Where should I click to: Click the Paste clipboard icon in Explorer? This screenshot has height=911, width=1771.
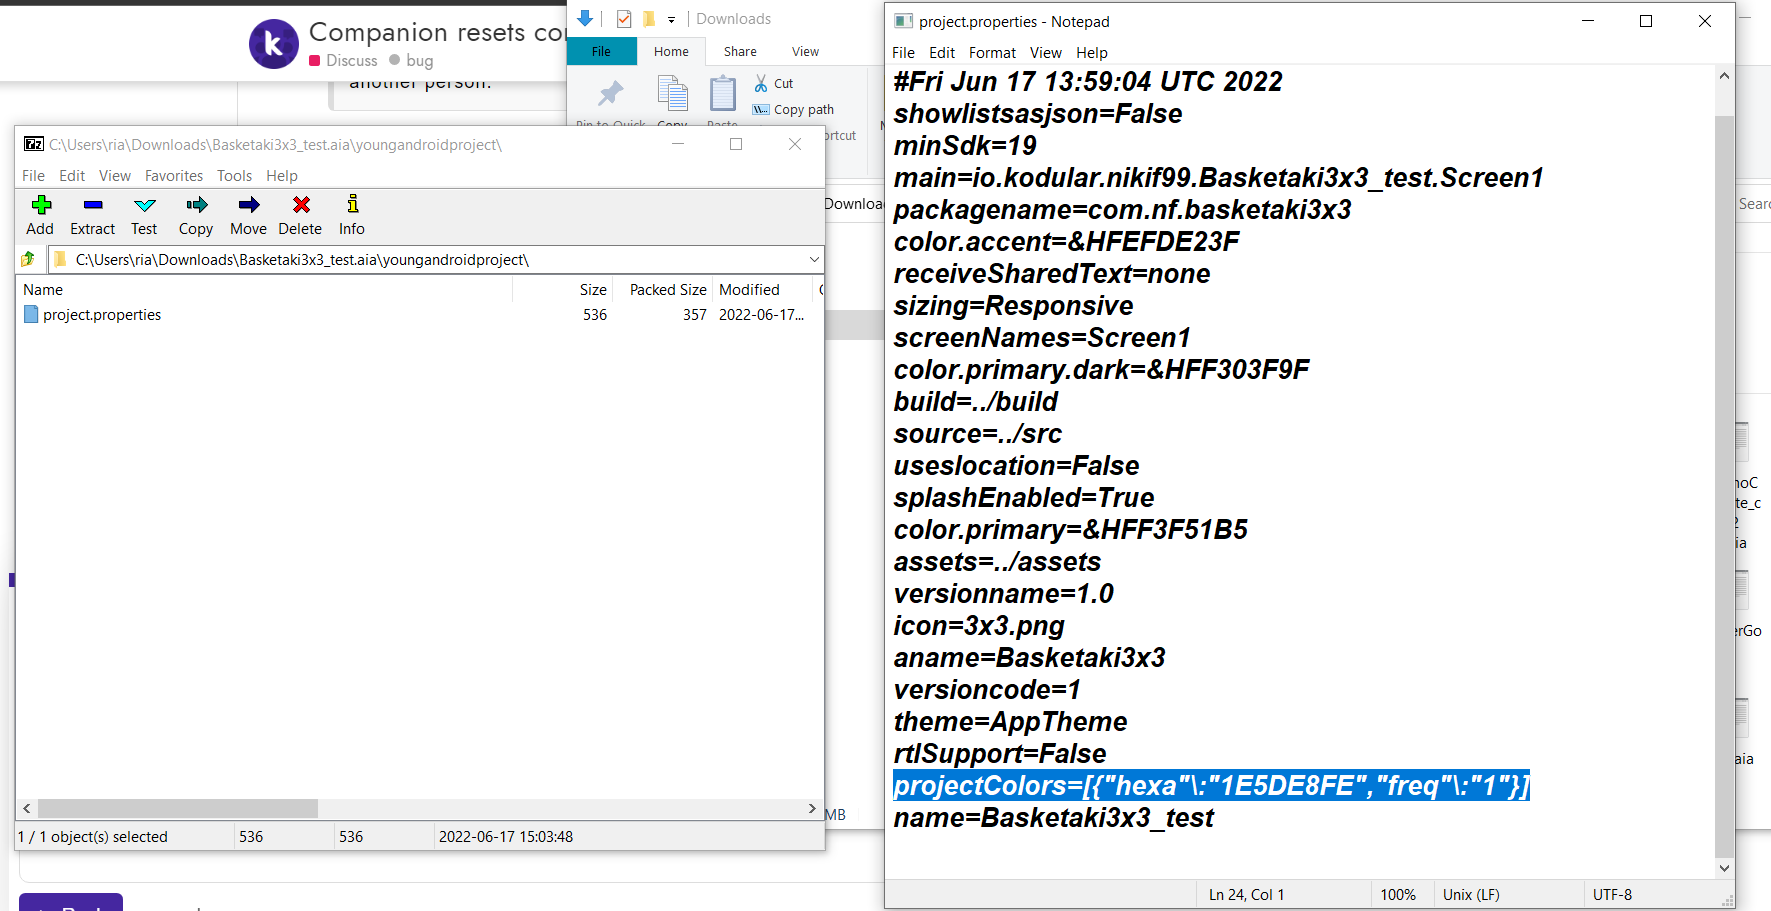722,94
